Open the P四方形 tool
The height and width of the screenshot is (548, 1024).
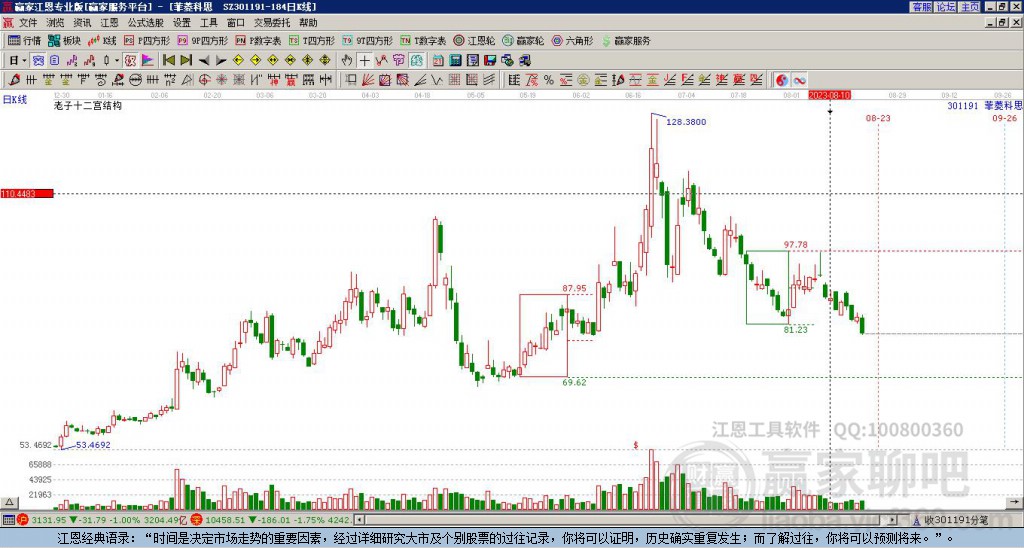click(147, 40)
